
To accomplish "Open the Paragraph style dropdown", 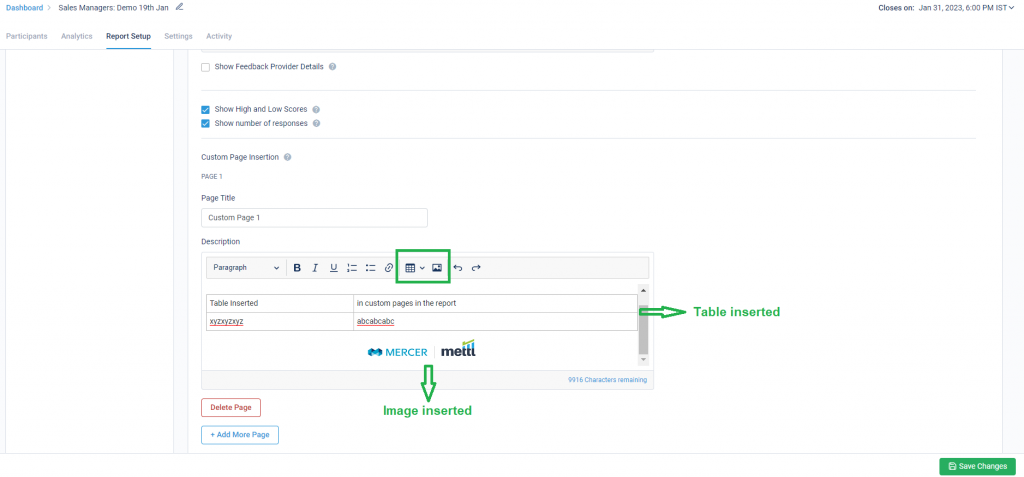I will [x=246, y=268].
